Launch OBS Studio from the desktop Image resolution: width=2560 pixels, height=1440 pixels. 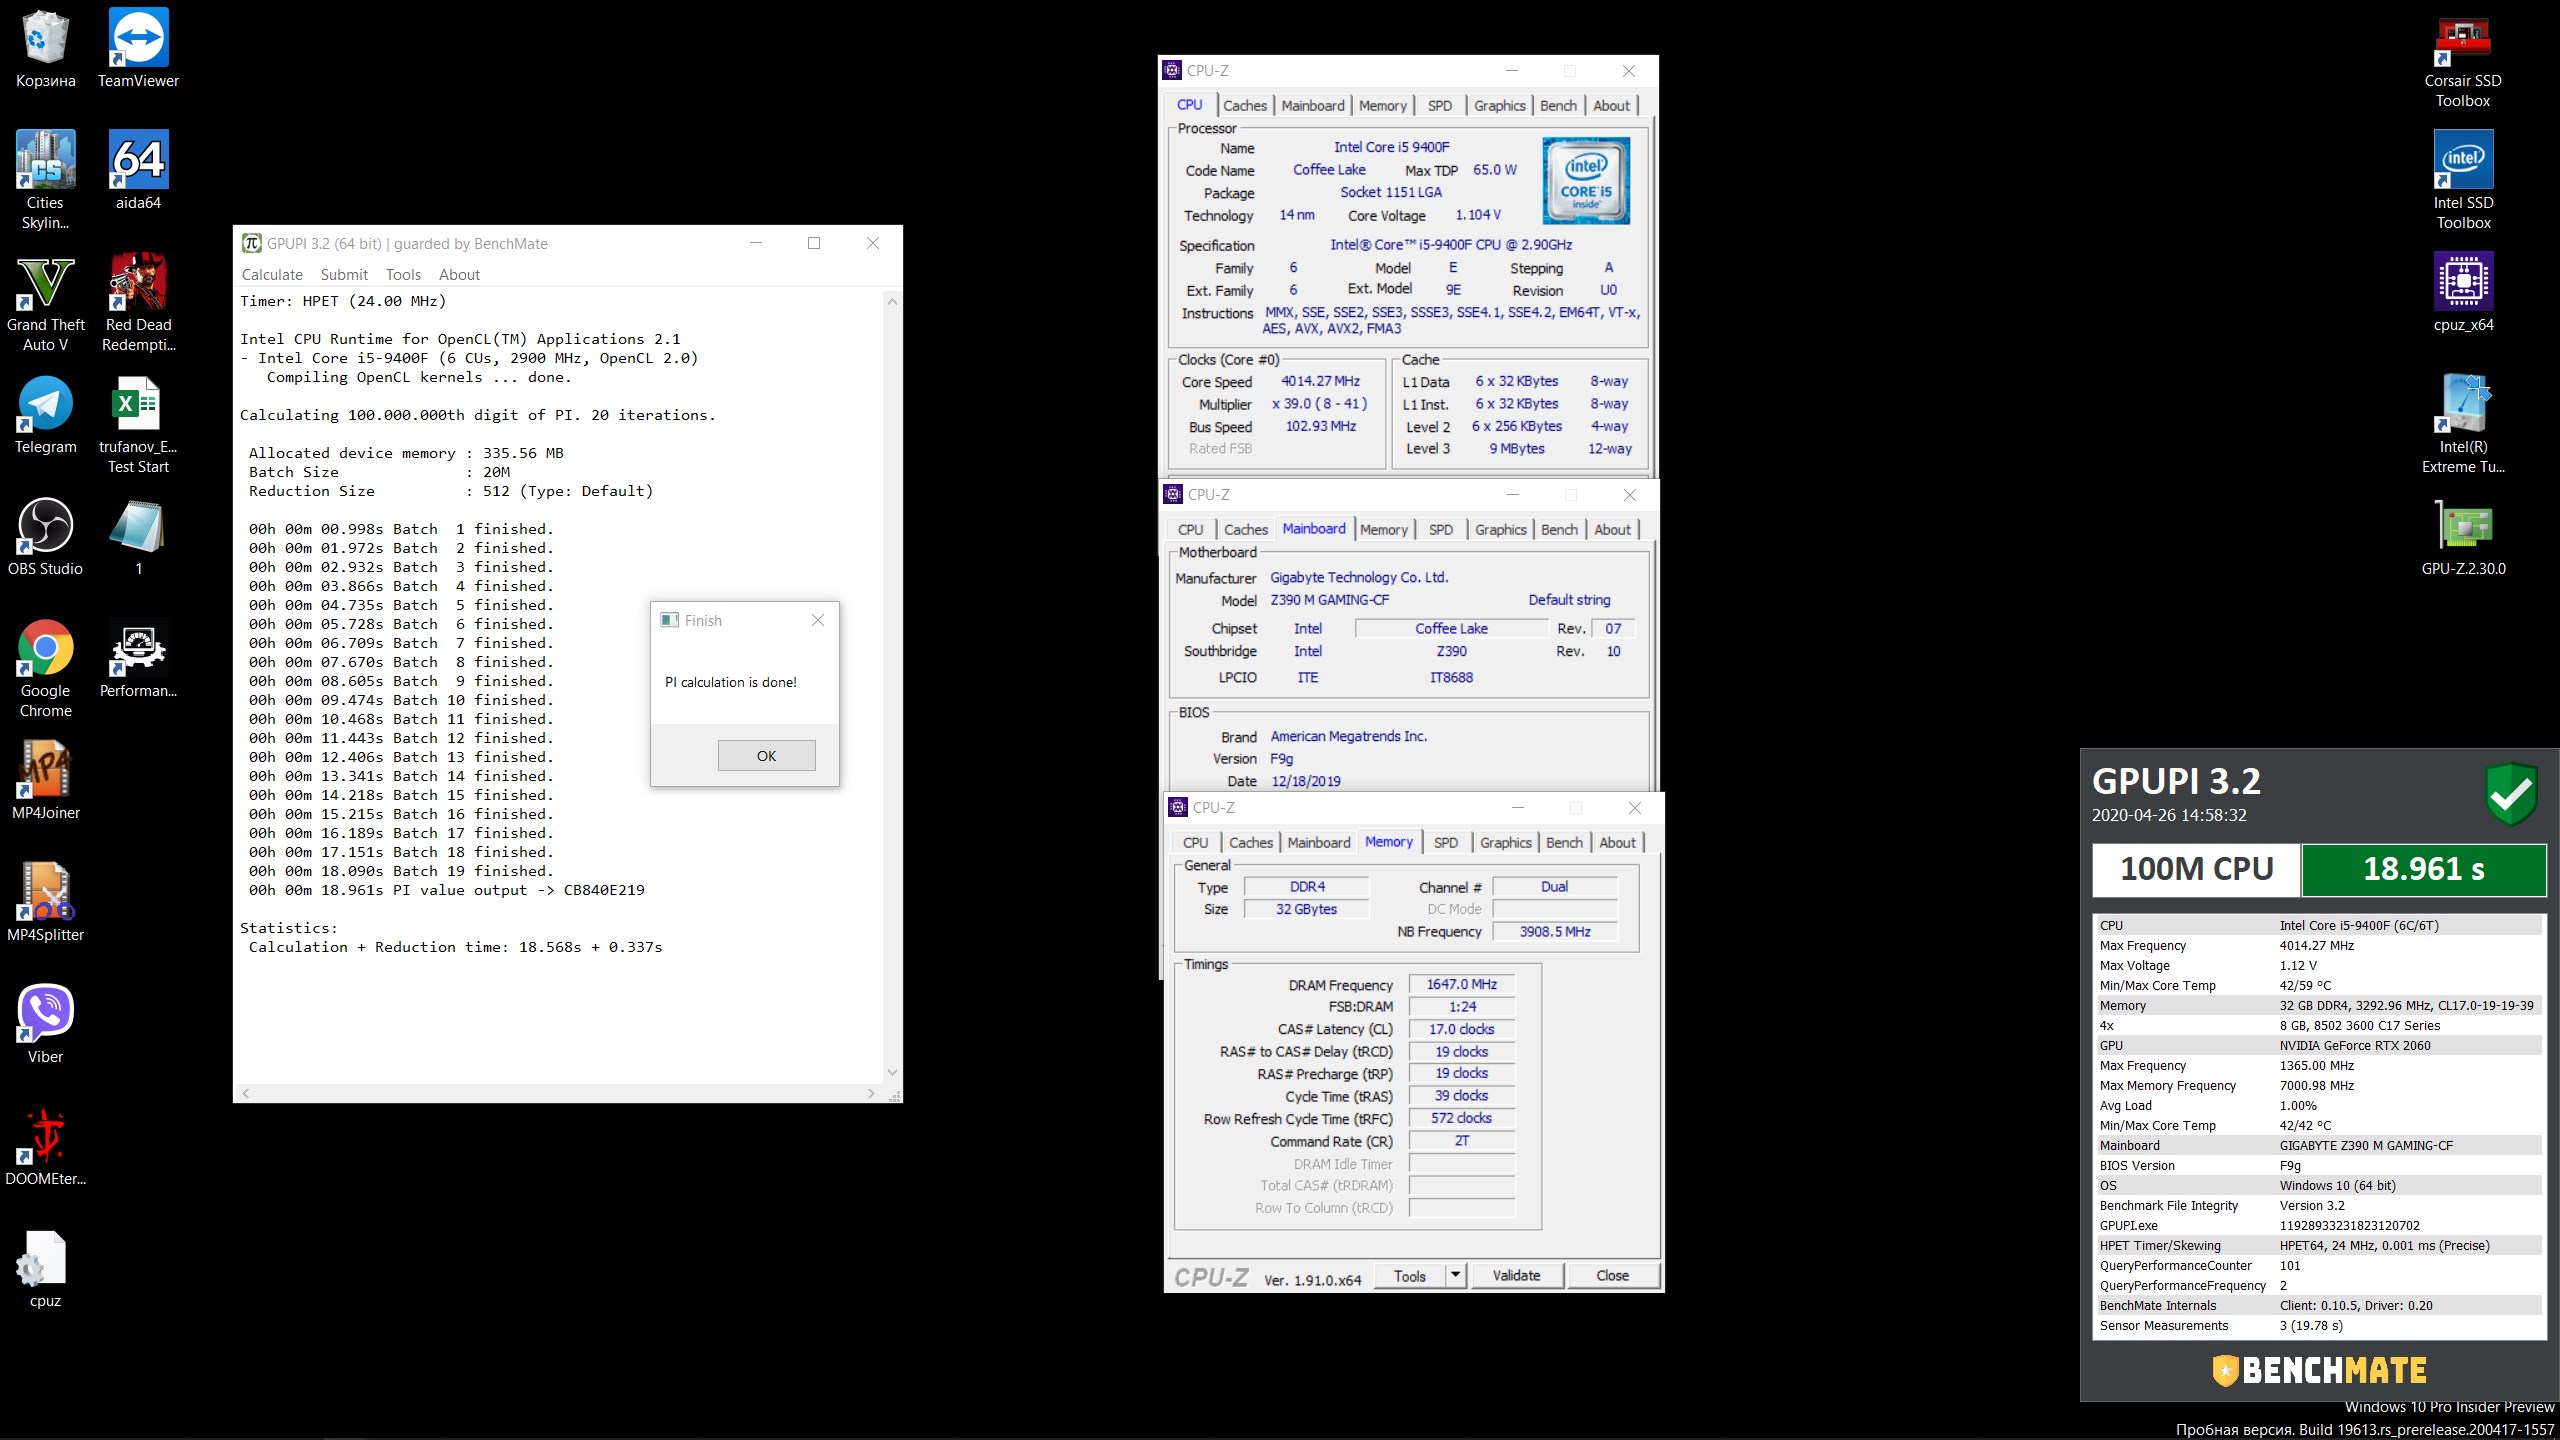pyautogui.click(x=45, y=536)
